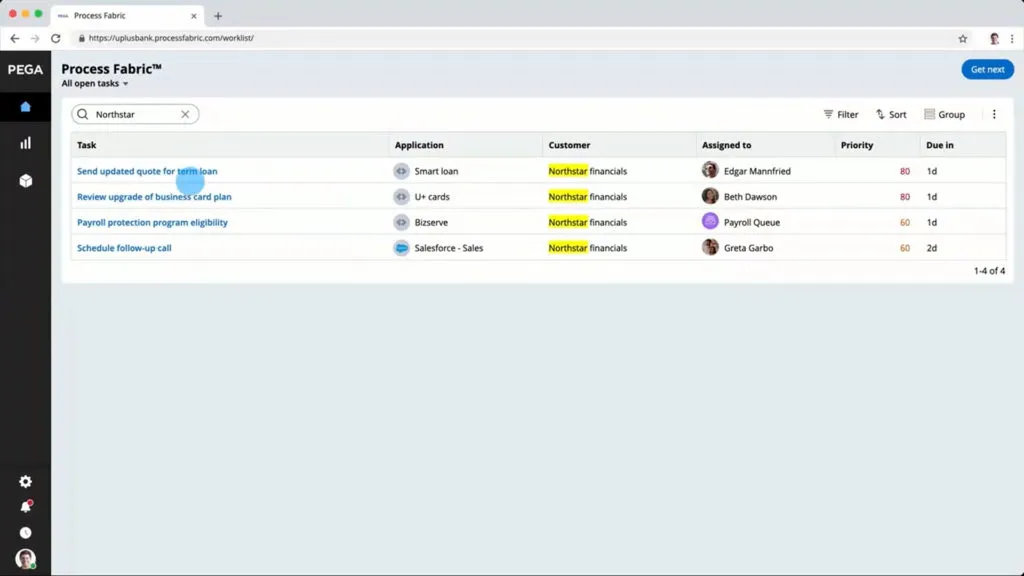1024x576 pixels.
Task: Click the 2d due value
Action: 931,248
